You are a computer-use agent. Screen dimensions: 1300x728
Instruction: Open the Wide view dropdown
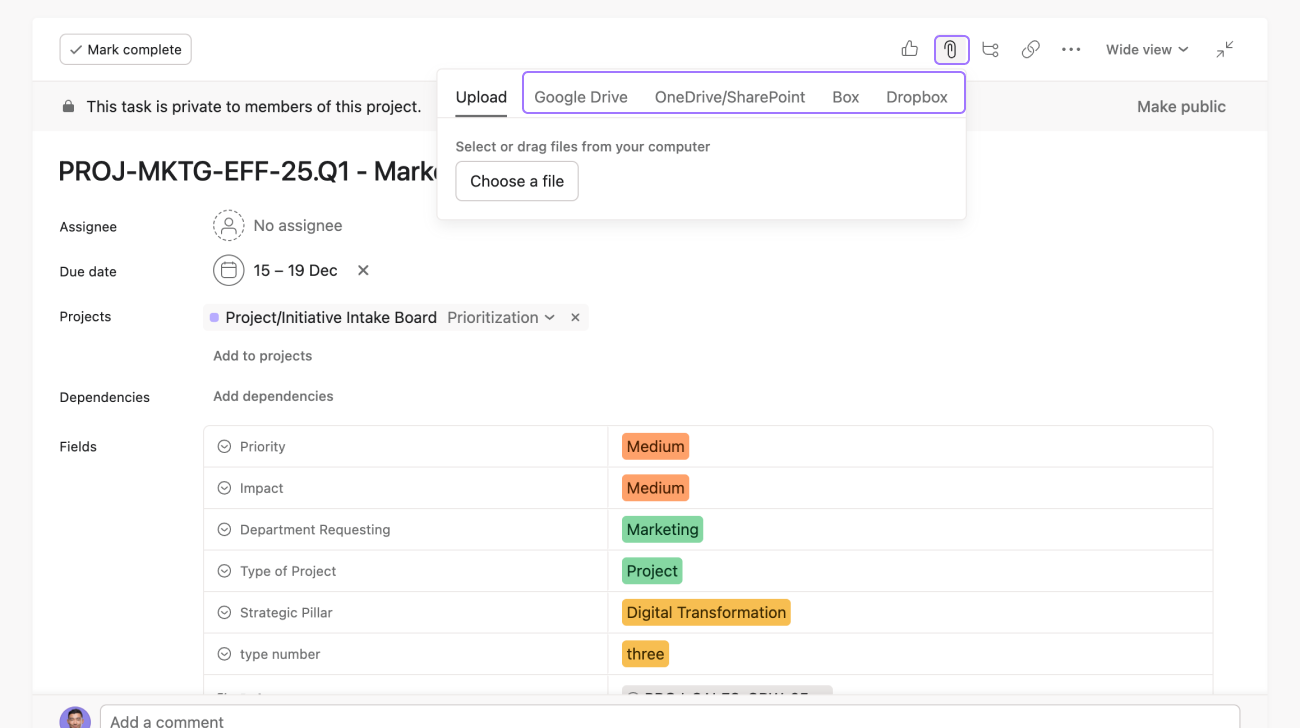pyautogui.click(x=1146, y=49)
